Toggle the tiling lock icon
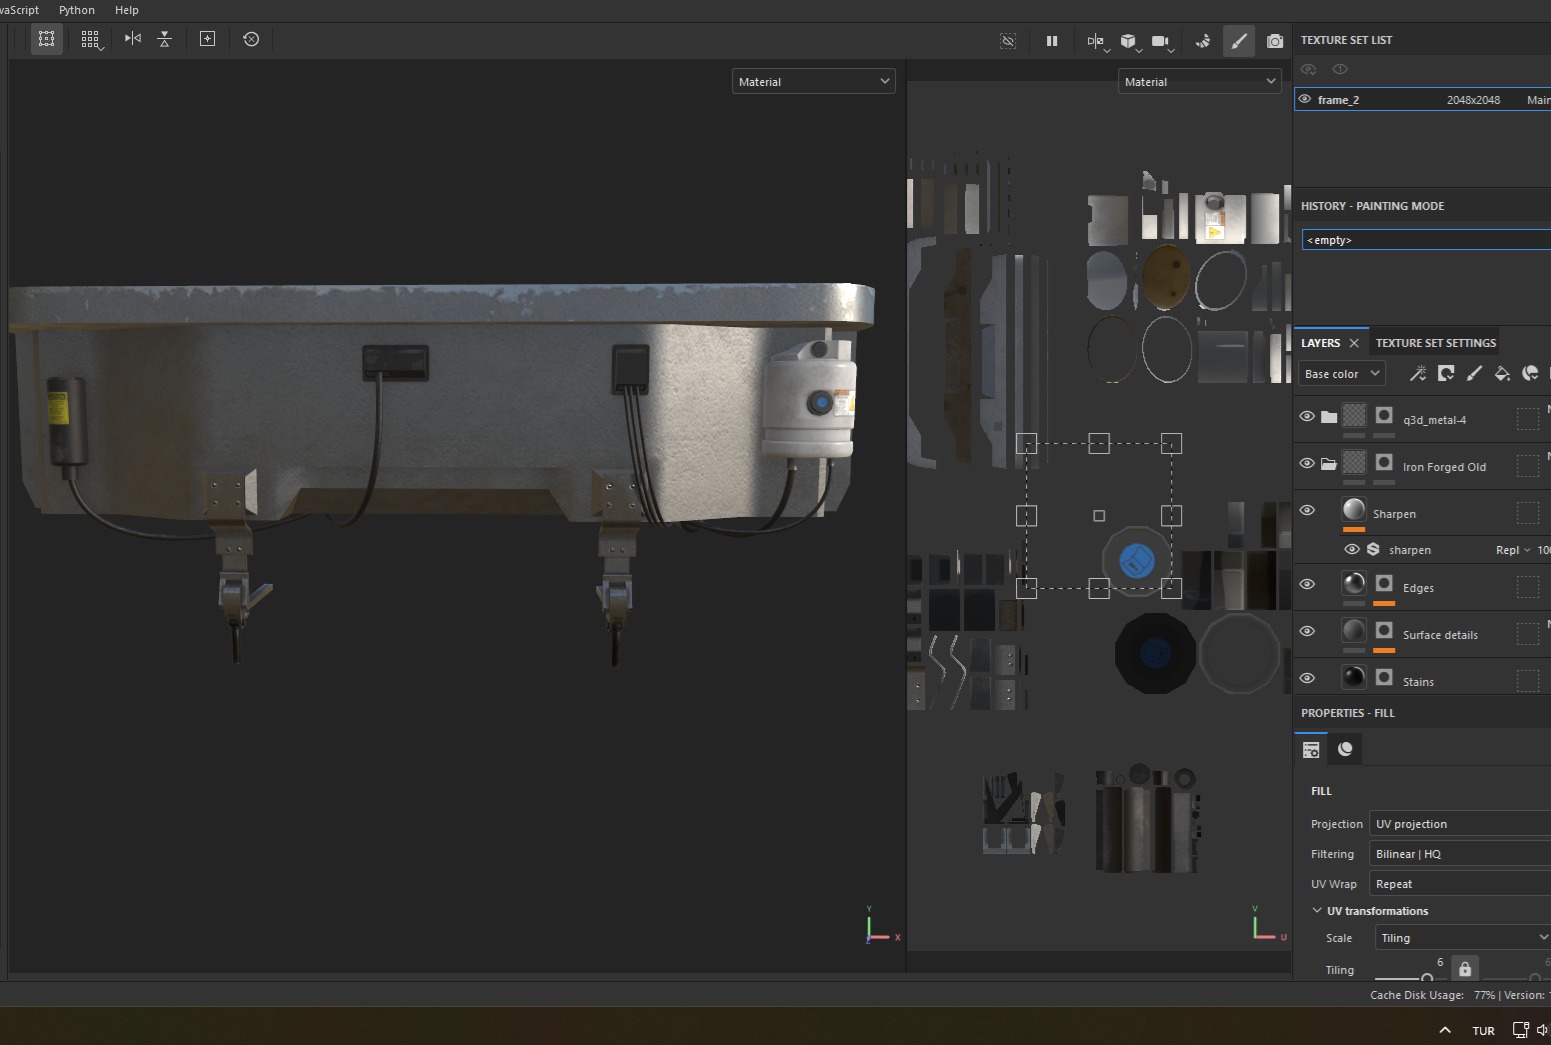1551x1045 pixels. click(1464, 968)
